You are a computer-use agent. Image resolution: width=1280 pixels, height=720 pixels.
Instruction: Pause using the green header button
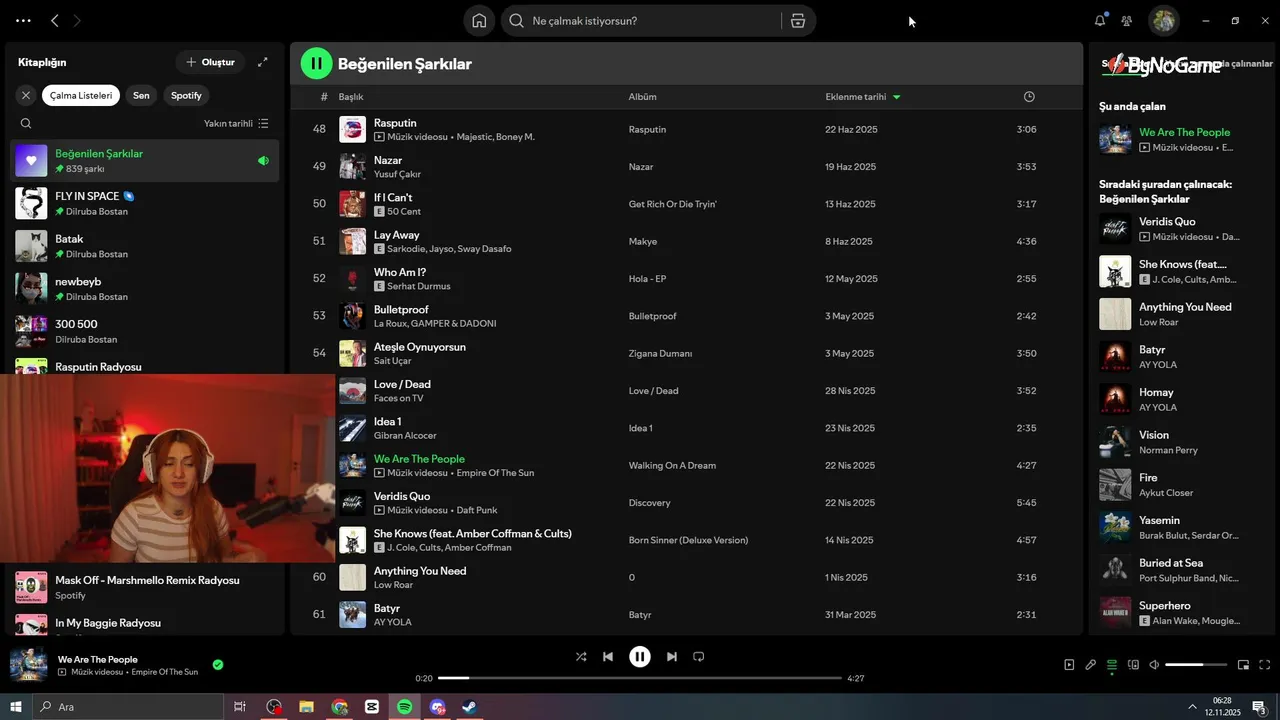click(x=316, y=64)
